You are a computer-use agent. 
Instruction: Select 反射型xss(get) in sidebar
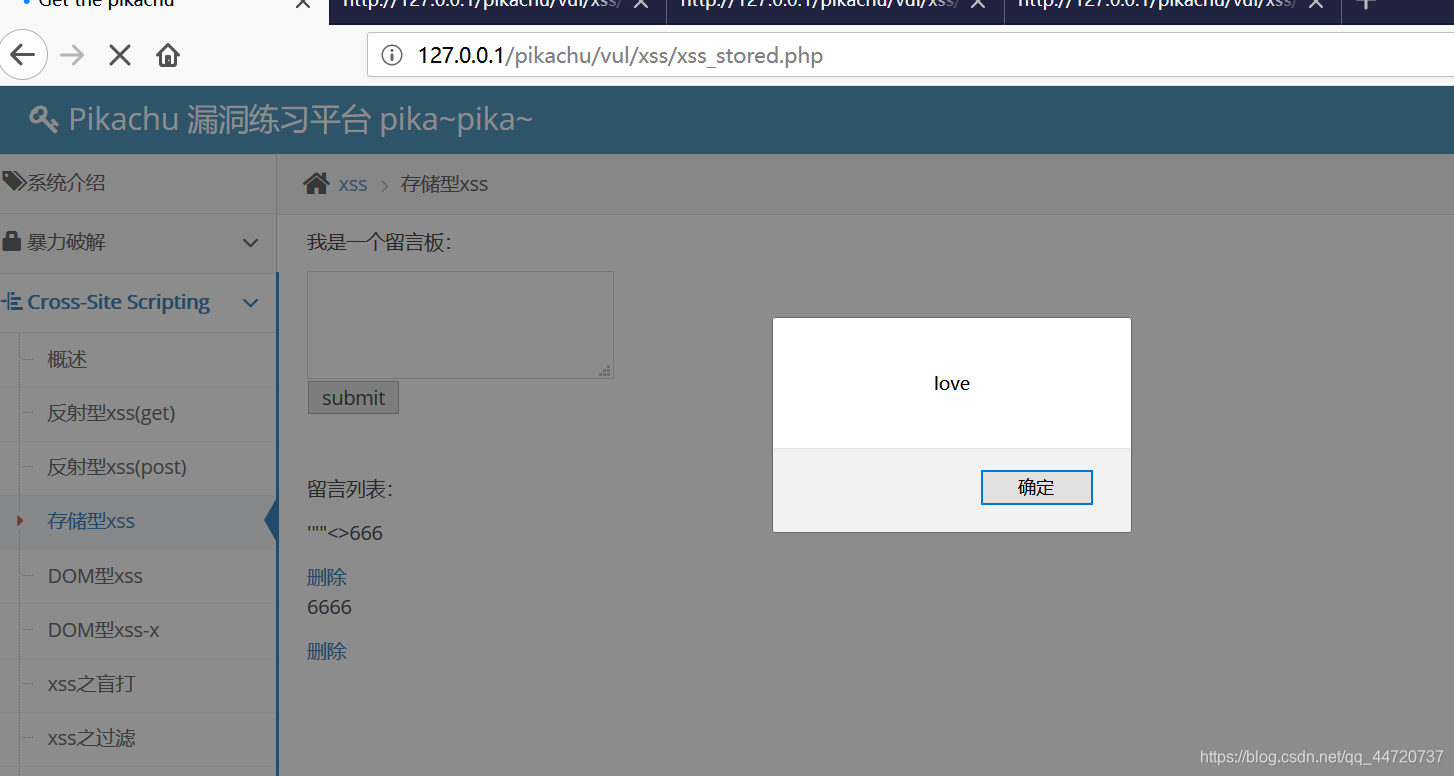(x=138, y=414)
